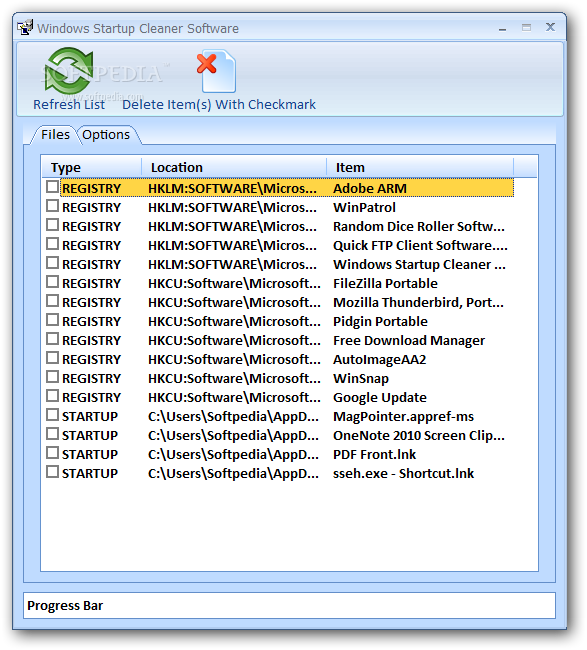
Task: Check the WinPatrol checkbox
Action: [x=52, y=206]
